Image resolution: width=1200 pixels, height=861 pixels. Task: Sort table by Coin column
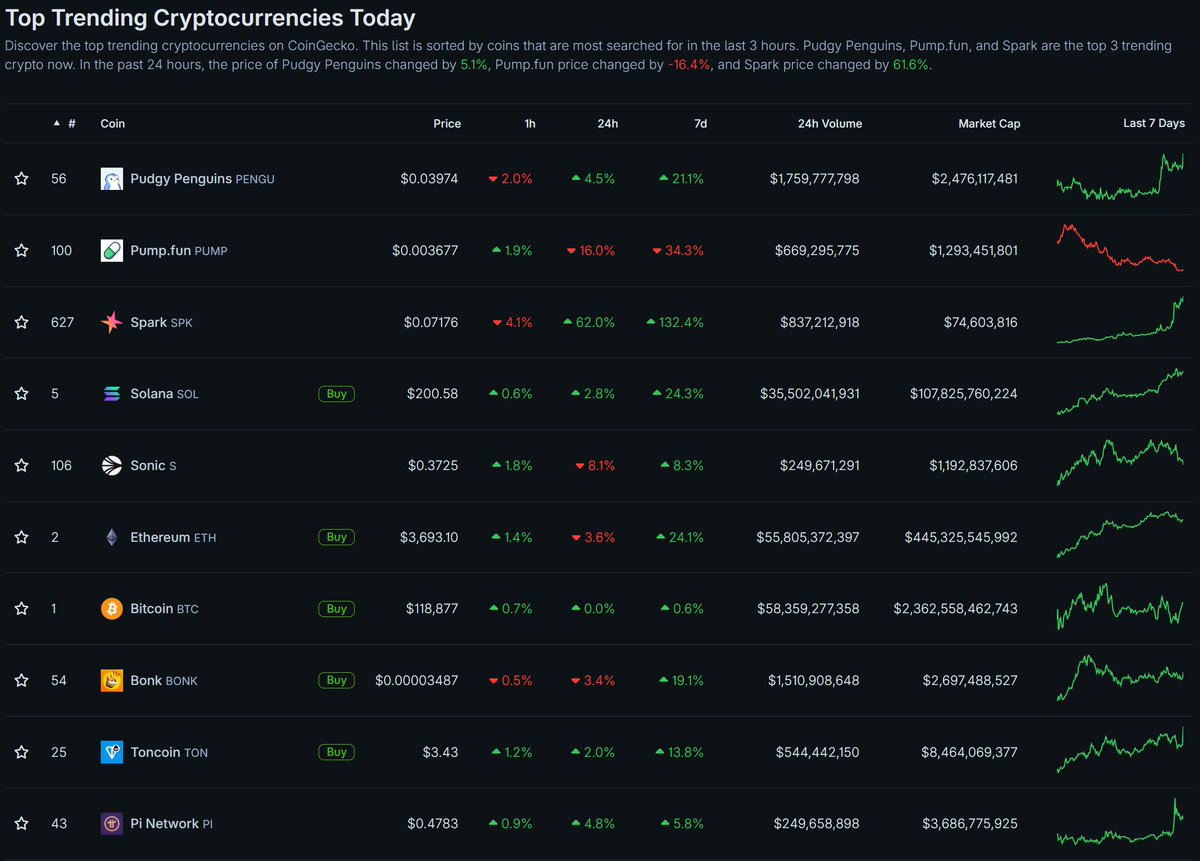[x=113, y=124]
